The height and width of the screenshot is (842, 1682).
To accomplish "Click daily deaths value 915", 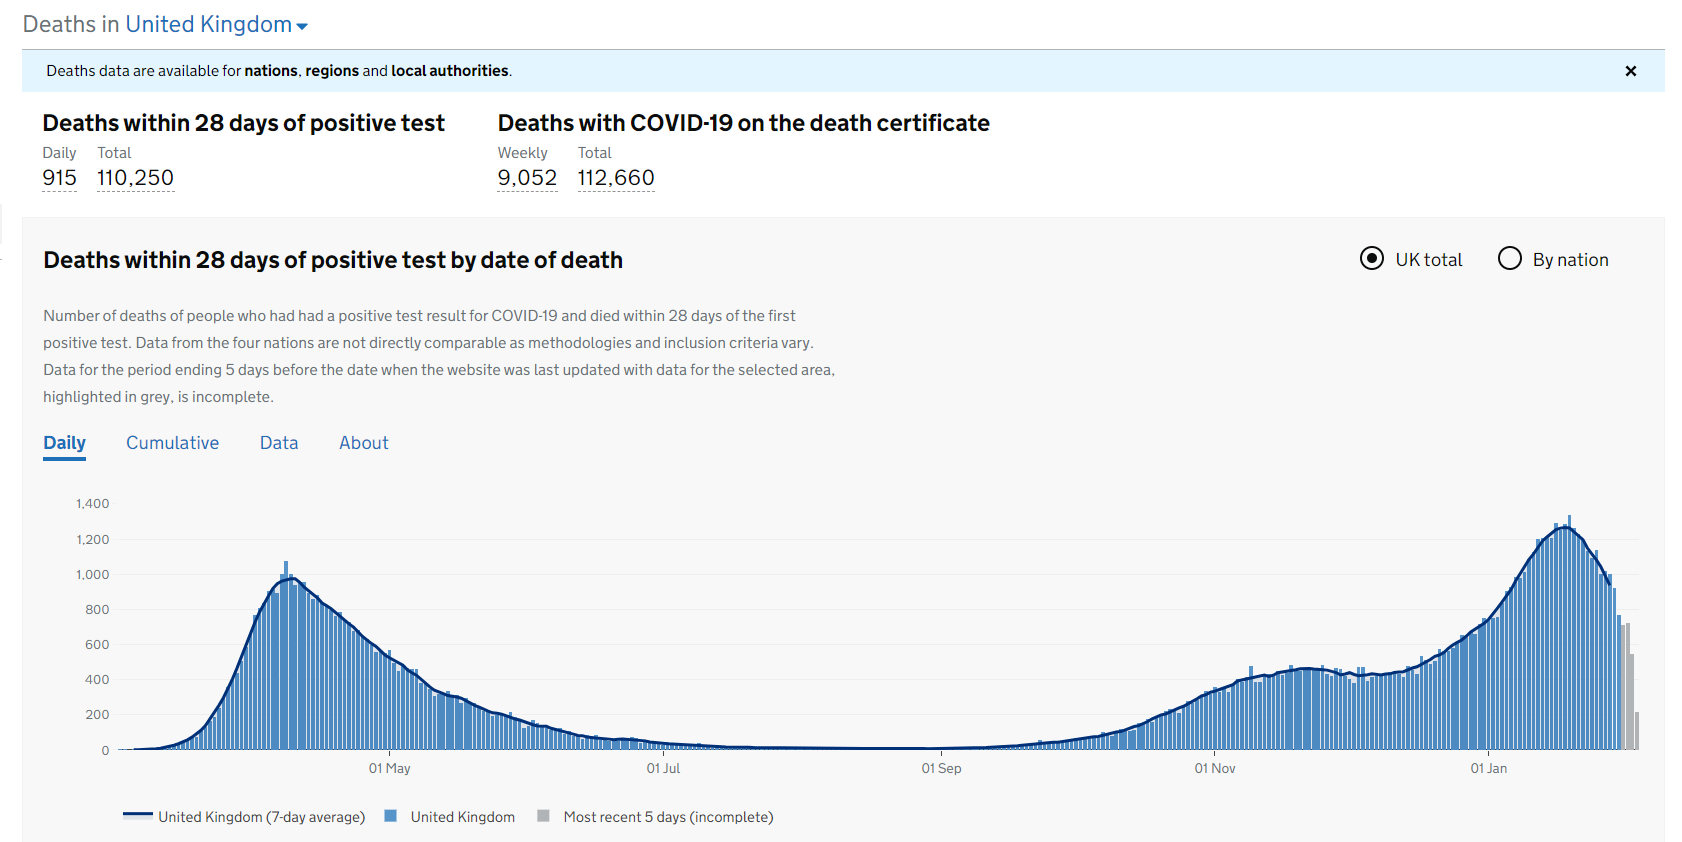I will pyautogui.click(x=59, y=178).
